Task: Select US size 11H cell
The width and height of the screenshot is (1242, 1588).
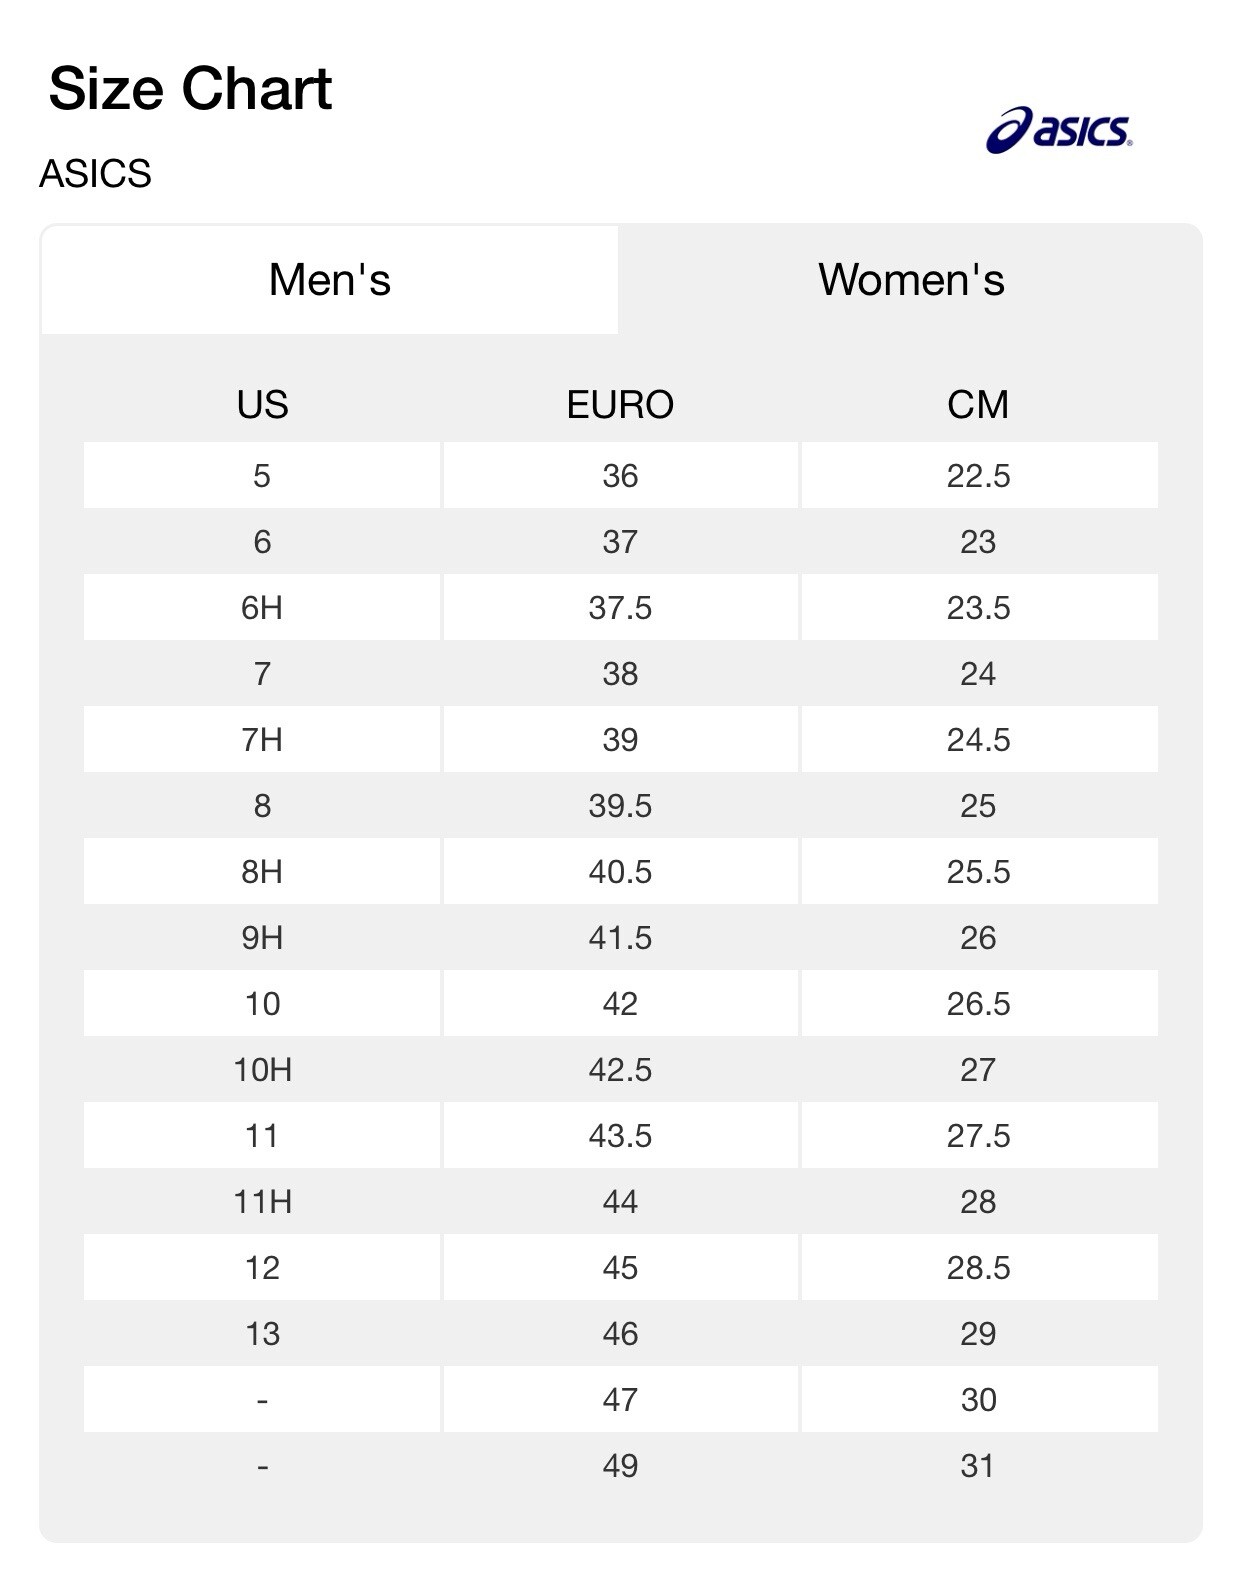Action: (x=262, y=1202)
